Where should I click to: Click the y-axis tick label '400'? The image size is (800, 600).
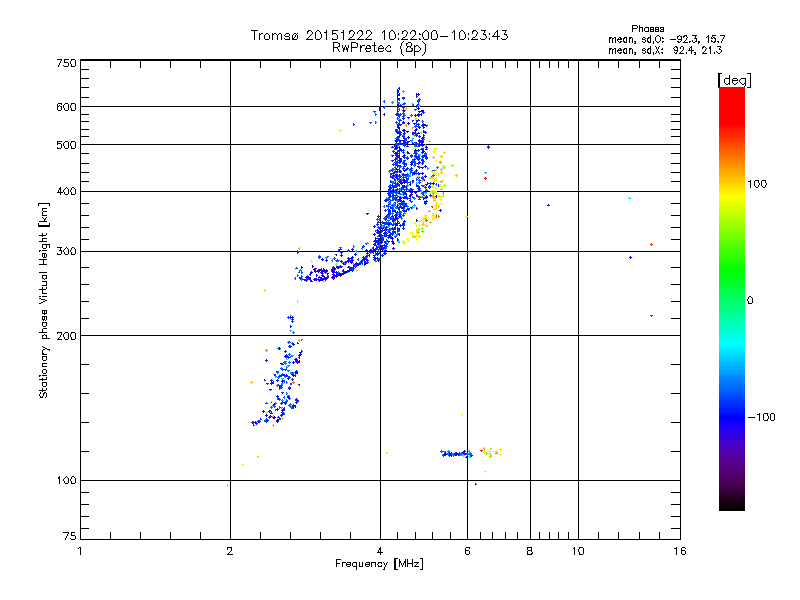point(66,191)
